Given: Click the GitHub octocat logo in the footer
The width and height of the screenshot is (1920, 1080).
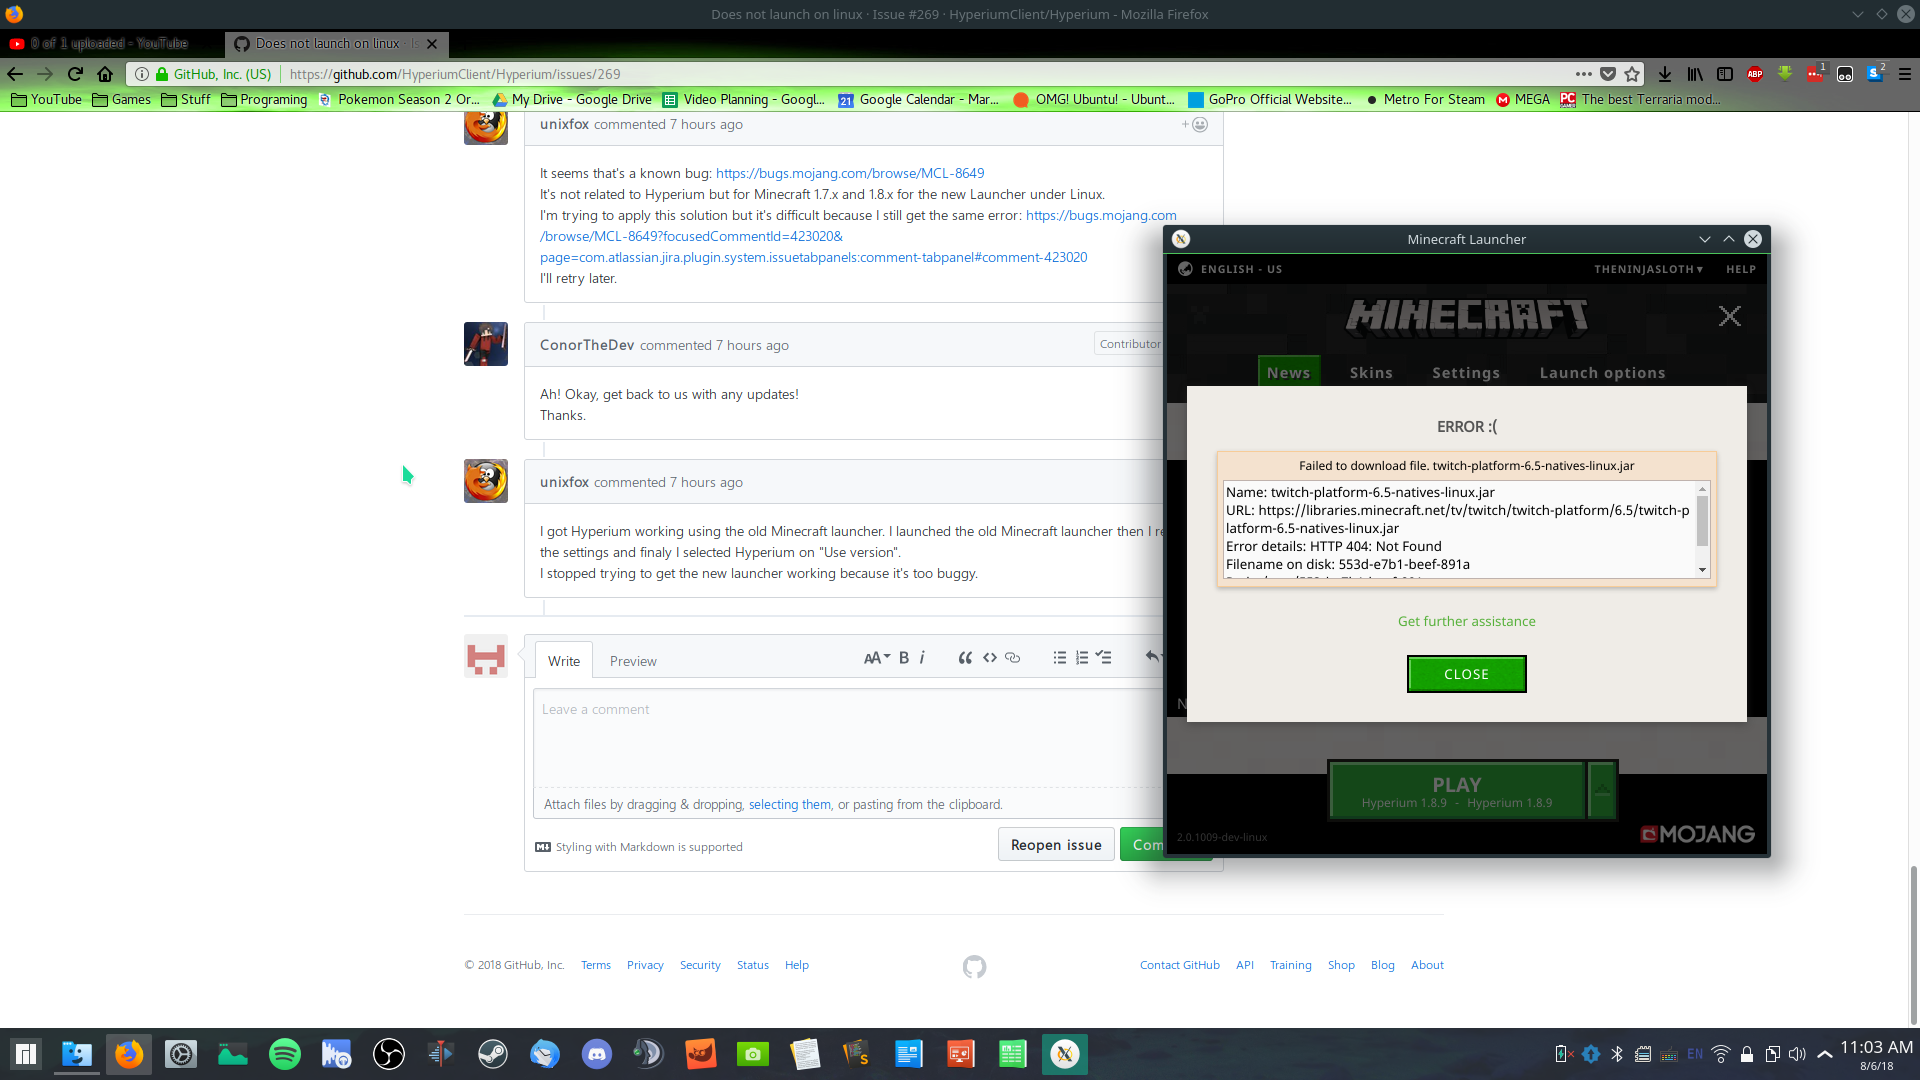Looking at the screenshot, I should point(974,967).
